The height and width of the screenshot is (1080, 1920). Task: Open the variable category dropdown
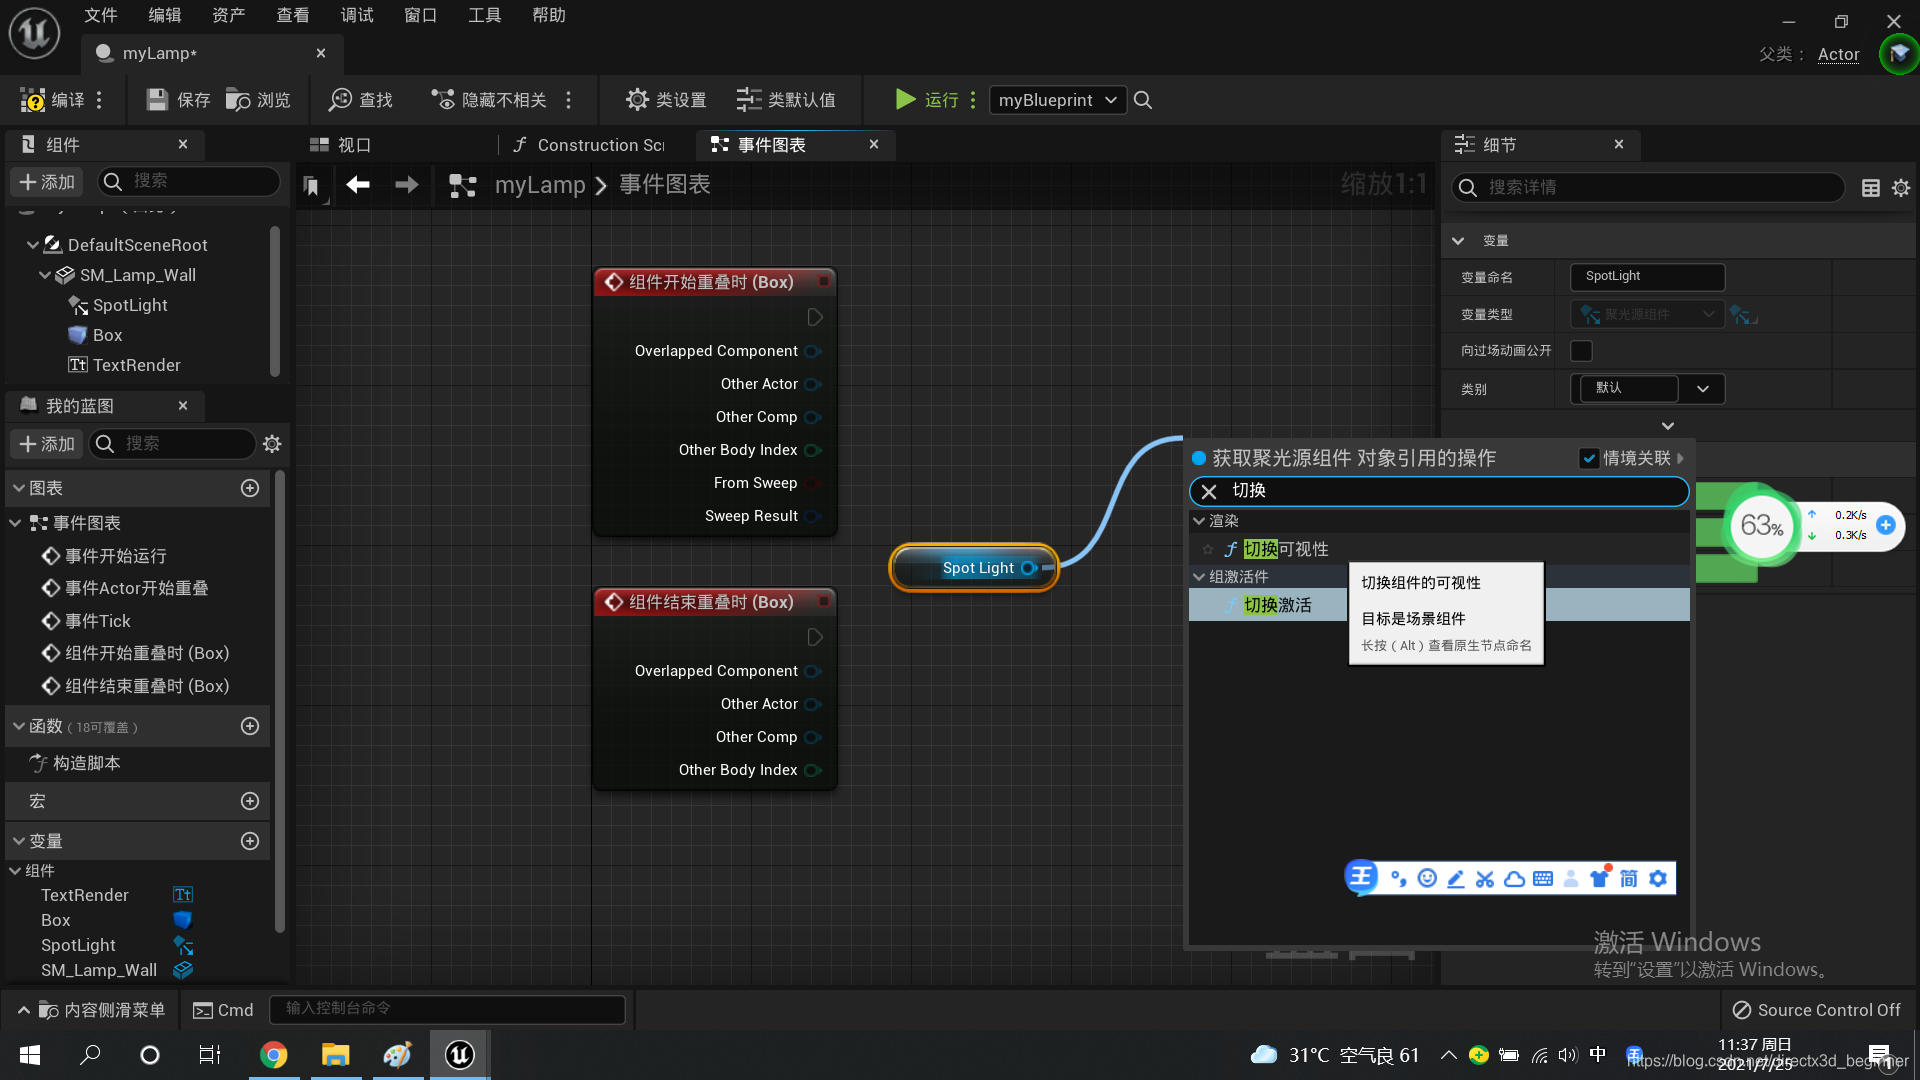1702,389
